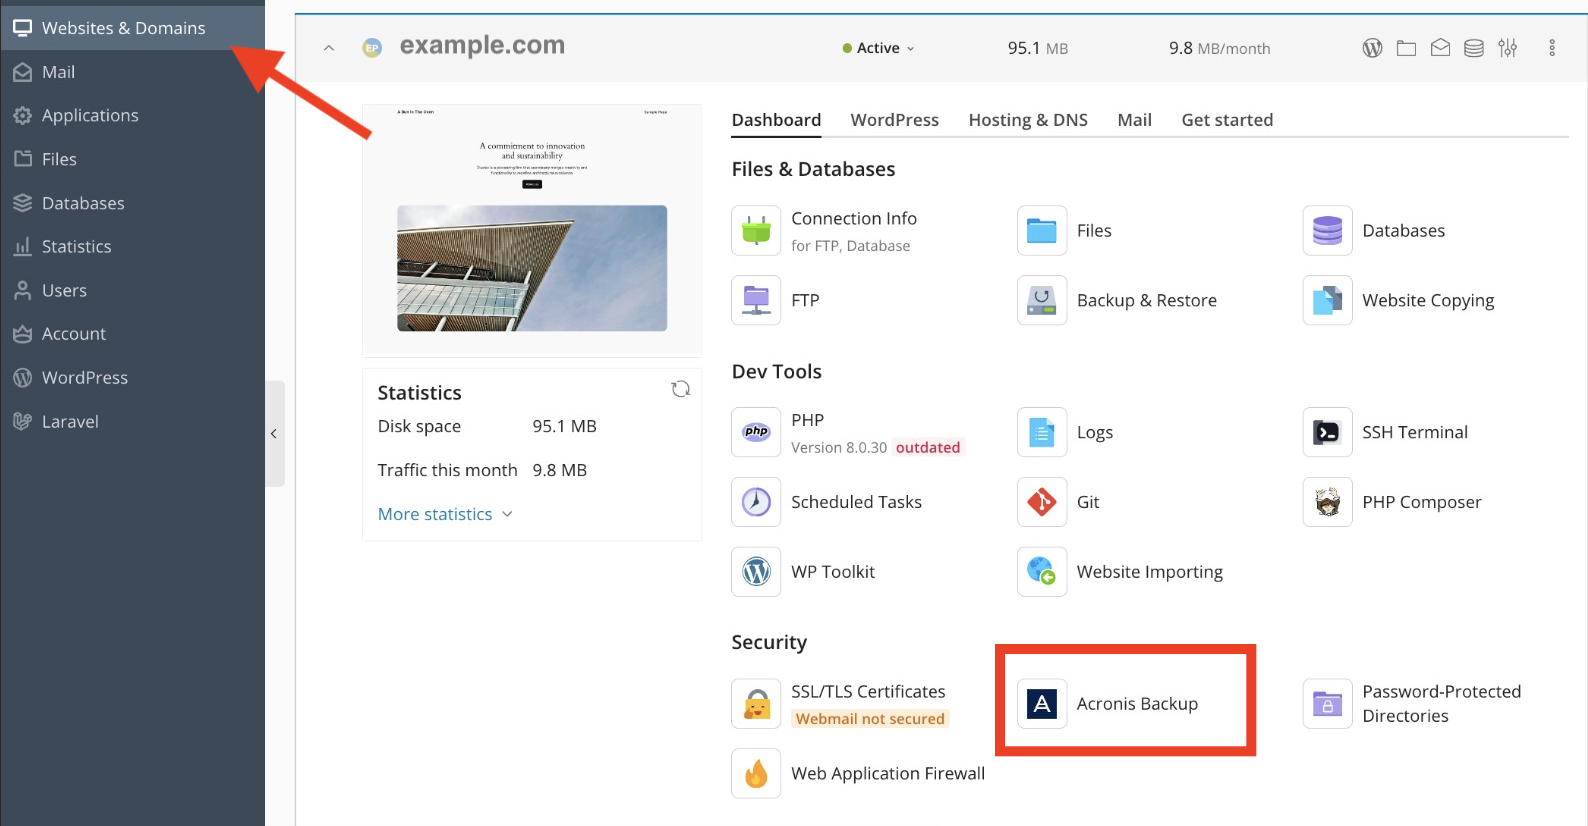The image size is (1588, 826).
Task: Open Scheduled Tasks clock icon
Action: 756,502
